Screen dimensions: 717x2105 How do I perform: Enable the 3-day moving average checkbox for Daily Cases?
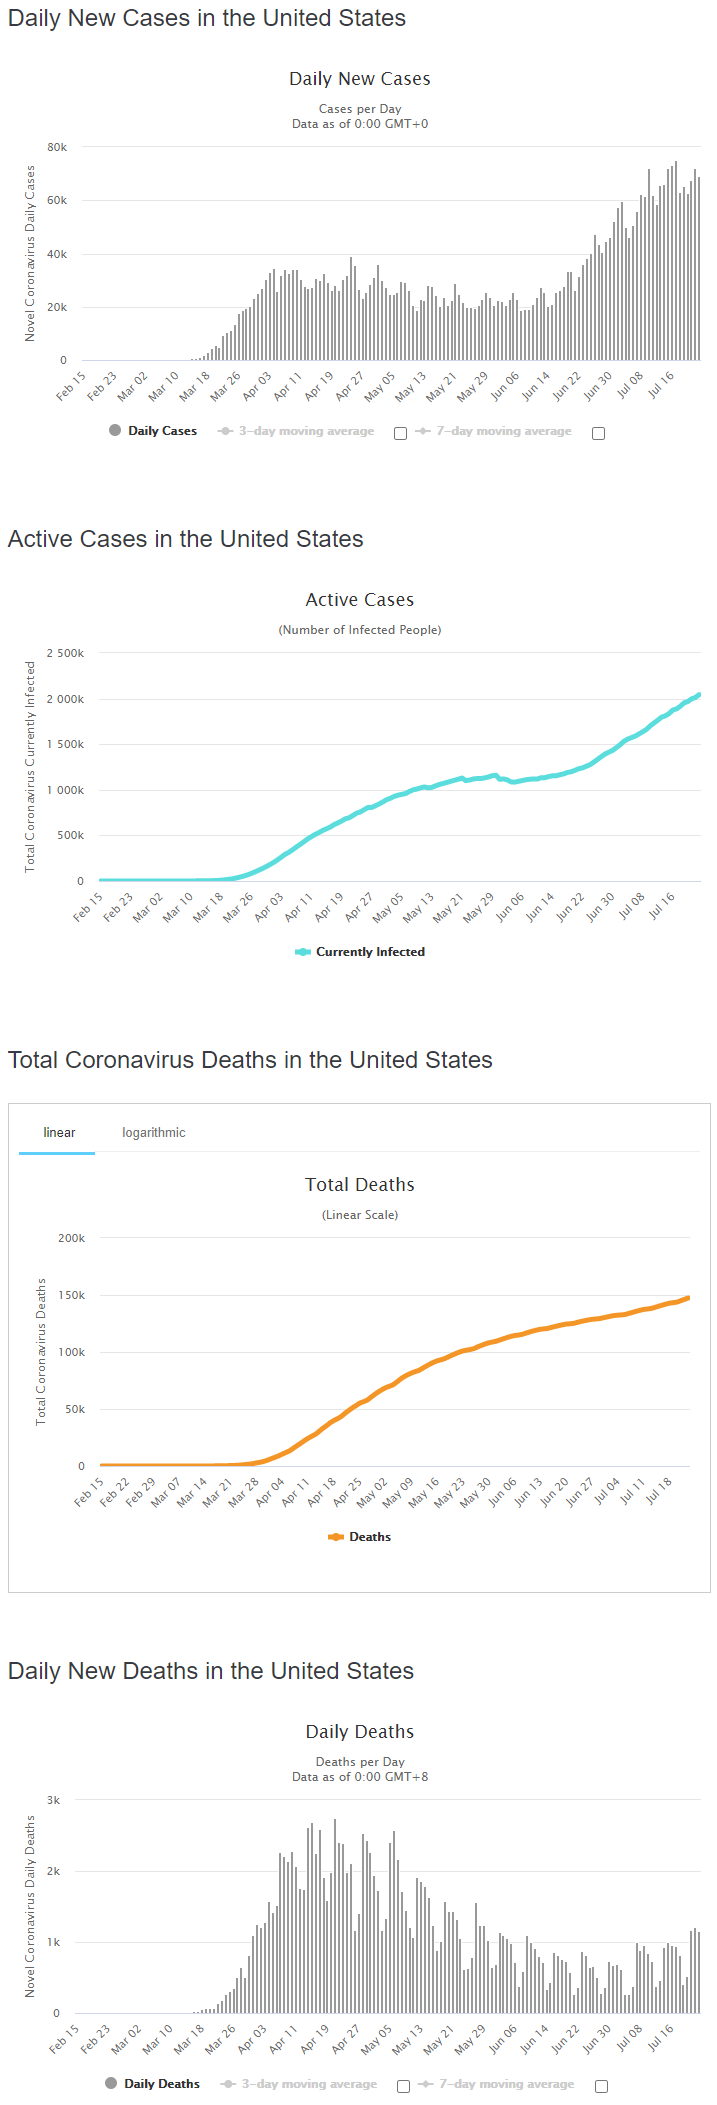point(400,434)
